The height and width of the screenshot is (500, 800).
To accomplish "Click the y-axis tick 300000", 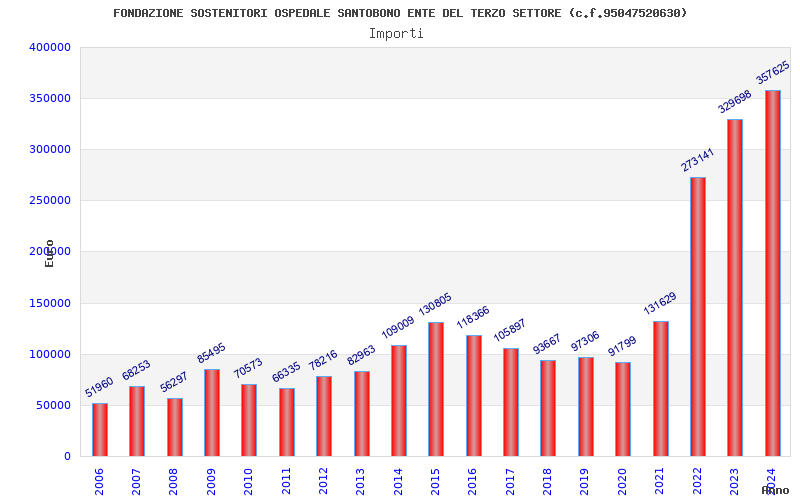I will click(x=50, y=149).
